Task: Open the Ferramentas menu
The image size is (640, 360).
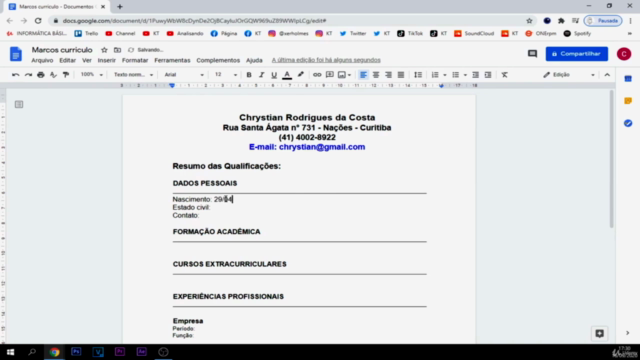Action: [172, 60]
